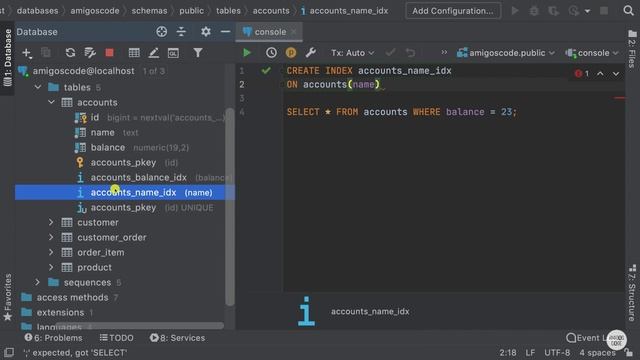Open the 7: Structure side tab
The image size is (640, 360).
point(632,292)
